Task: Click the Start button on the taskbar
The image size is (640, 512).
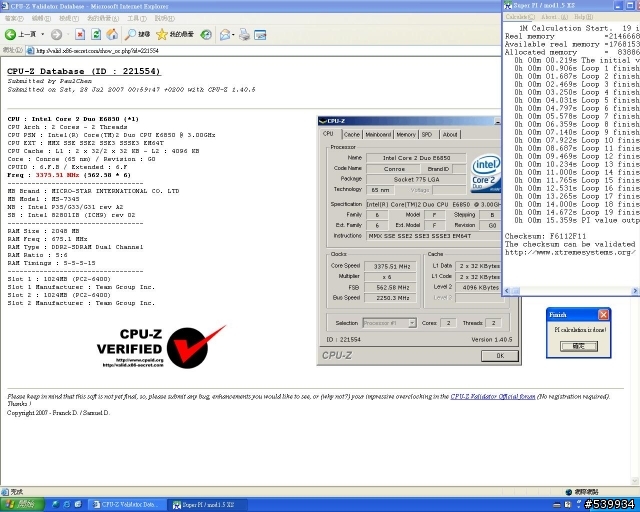Action: pyautogui.click(x=21, y=505)
